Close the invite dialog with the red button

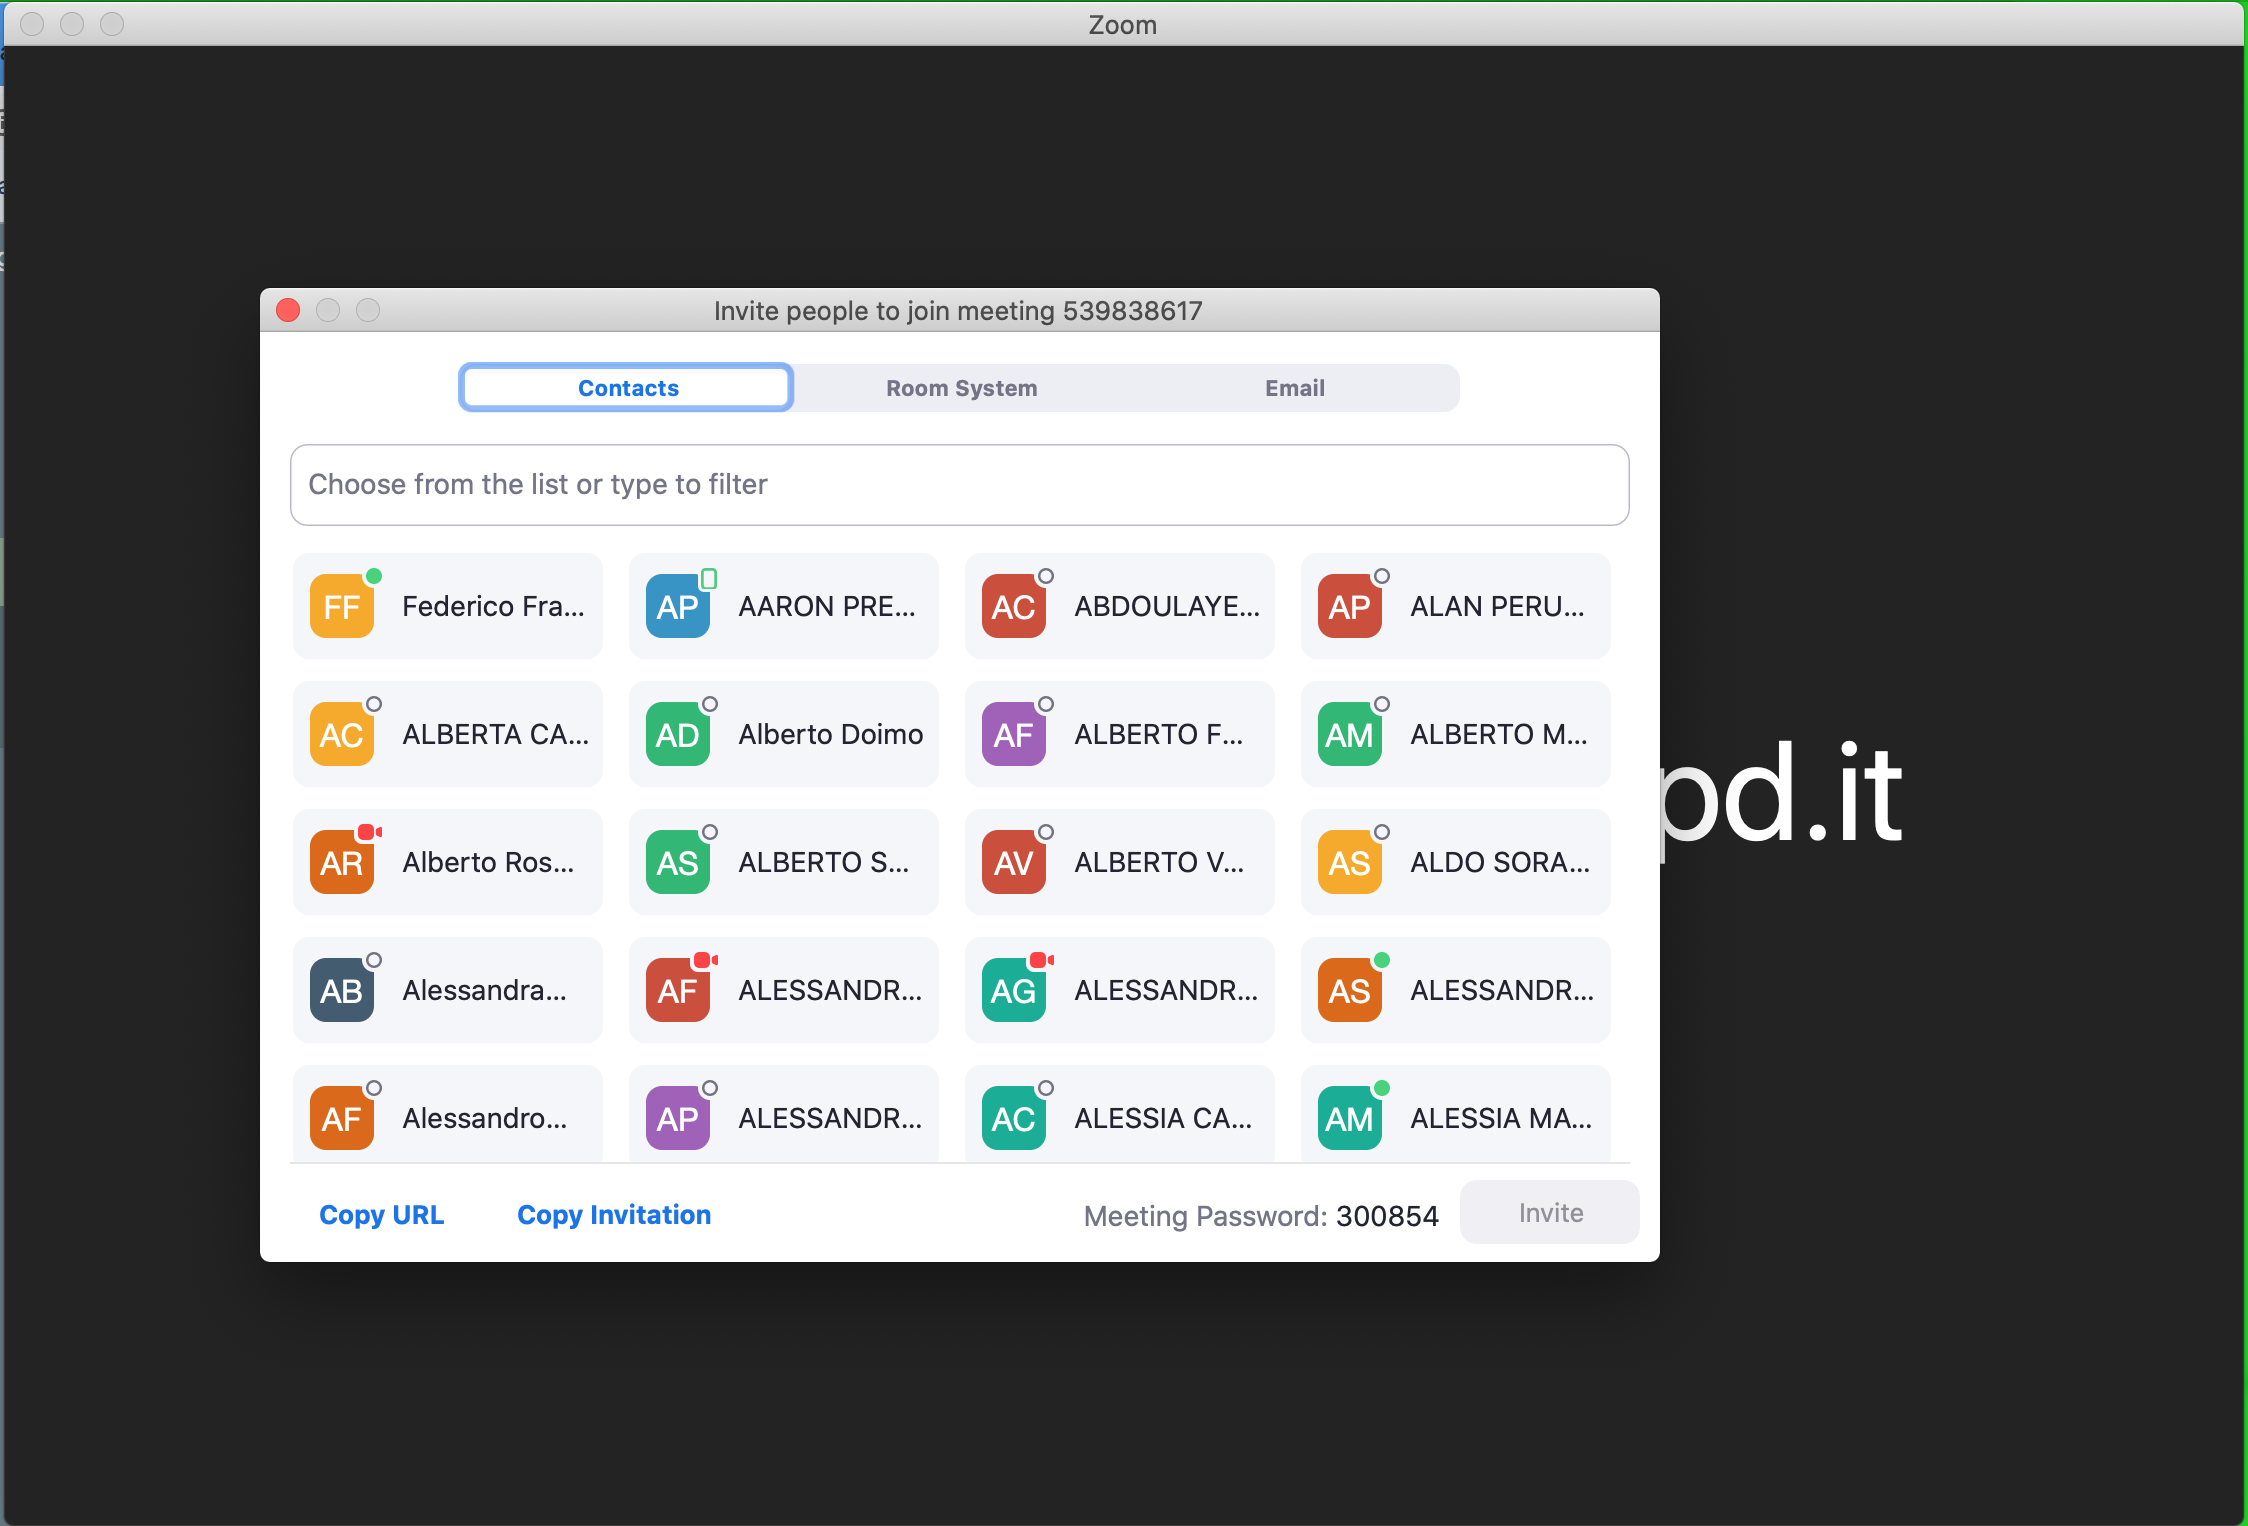288,310
